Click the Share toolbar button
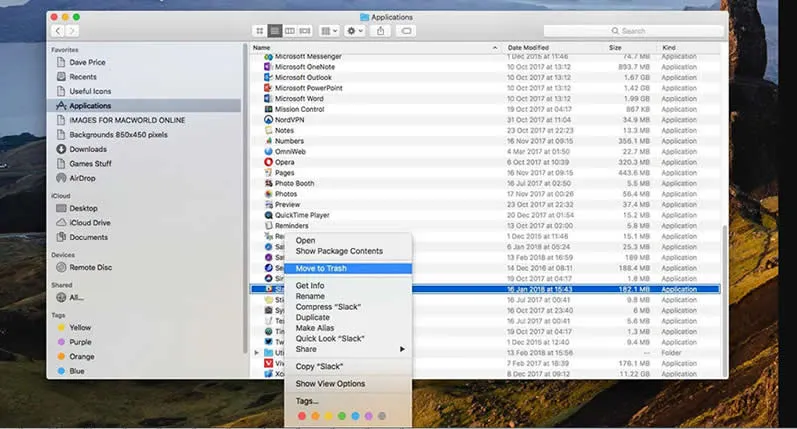This screenshot has height=429, width=797. click(380, 31)
